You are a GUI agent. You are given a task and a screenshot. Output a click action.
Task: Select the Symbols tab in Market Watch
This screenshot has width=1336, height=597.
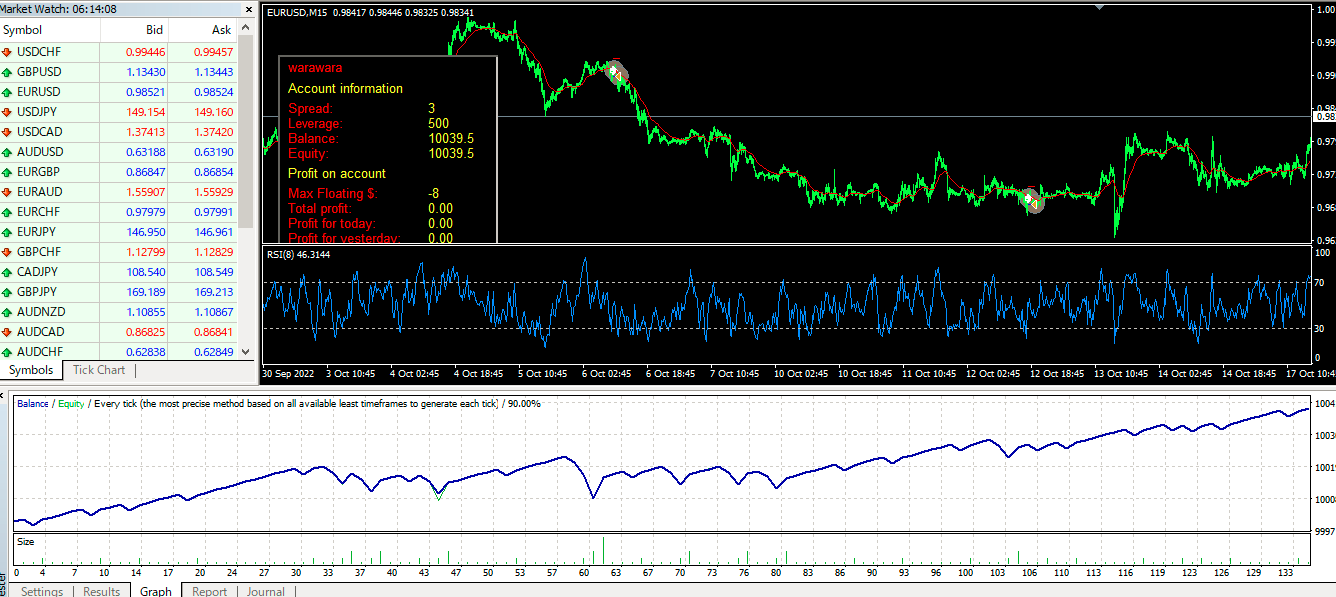tap(30, 370)
